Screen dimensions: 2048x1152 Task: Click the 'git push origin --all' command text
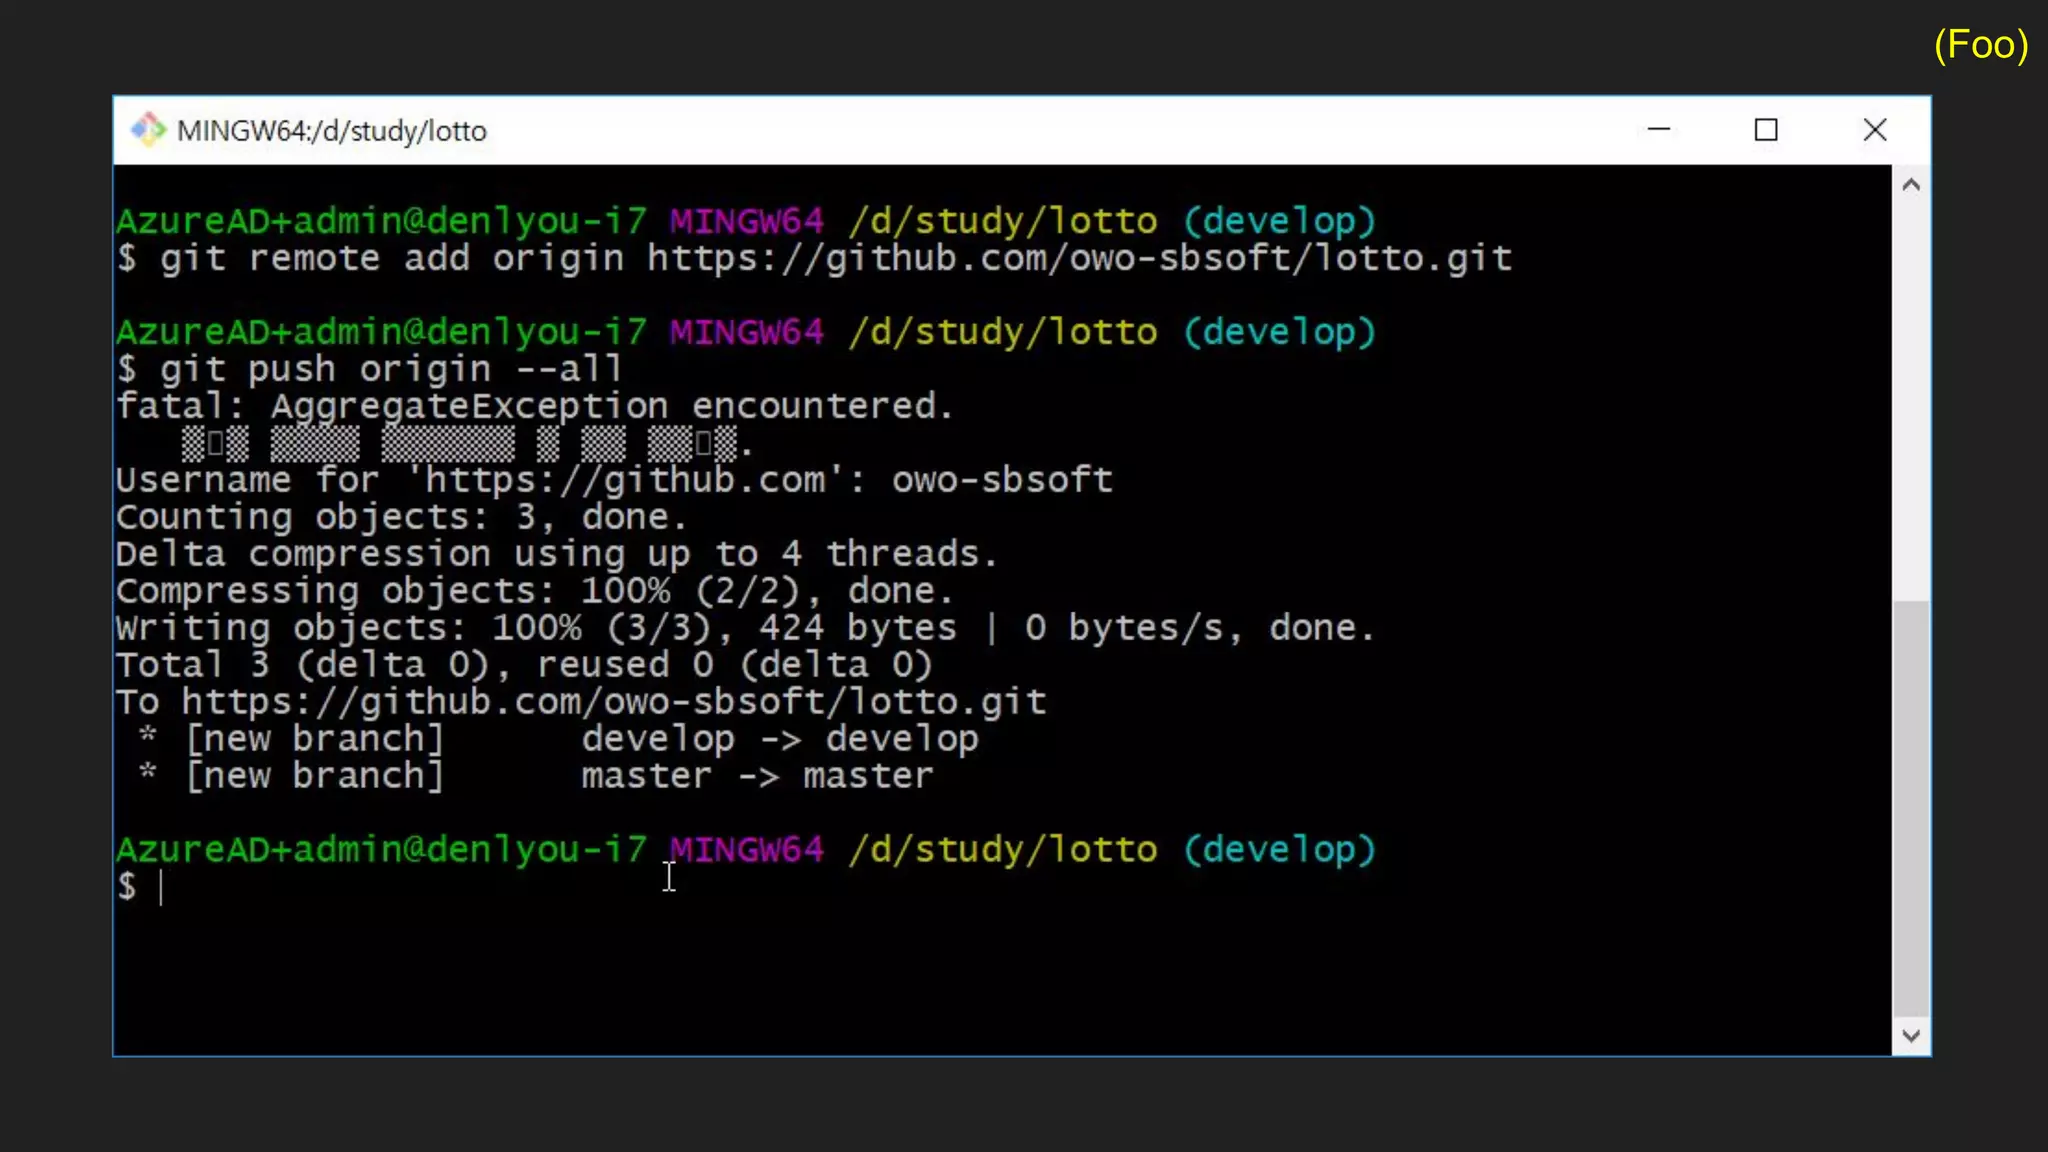click(x=390, y=369)
